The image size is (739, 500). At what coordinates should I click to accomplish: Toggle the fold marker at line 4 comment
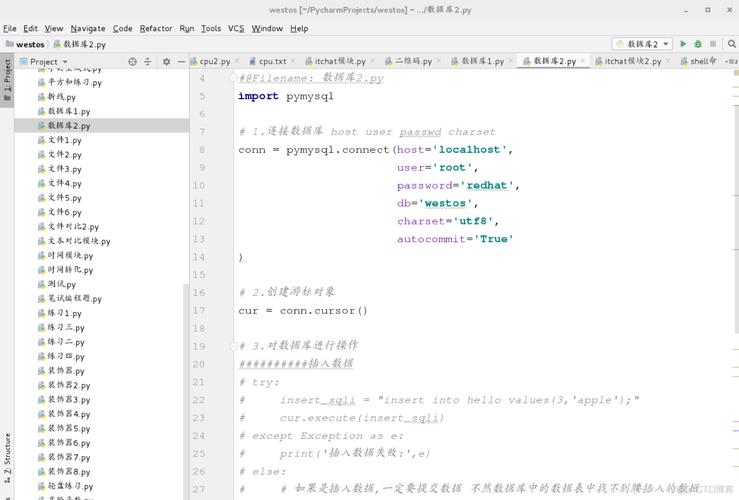click(233, 78)
